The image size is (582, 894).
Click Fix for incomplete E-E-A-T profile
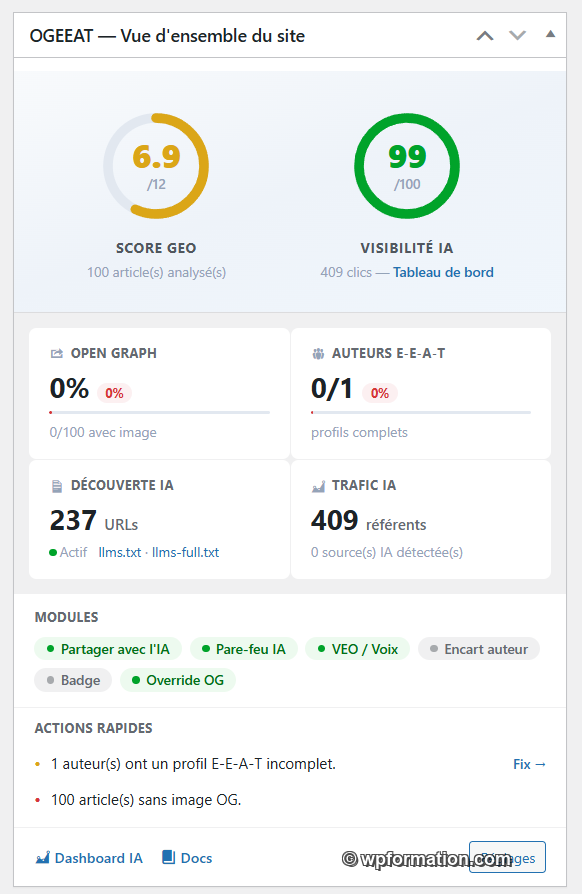pos(530,764)
